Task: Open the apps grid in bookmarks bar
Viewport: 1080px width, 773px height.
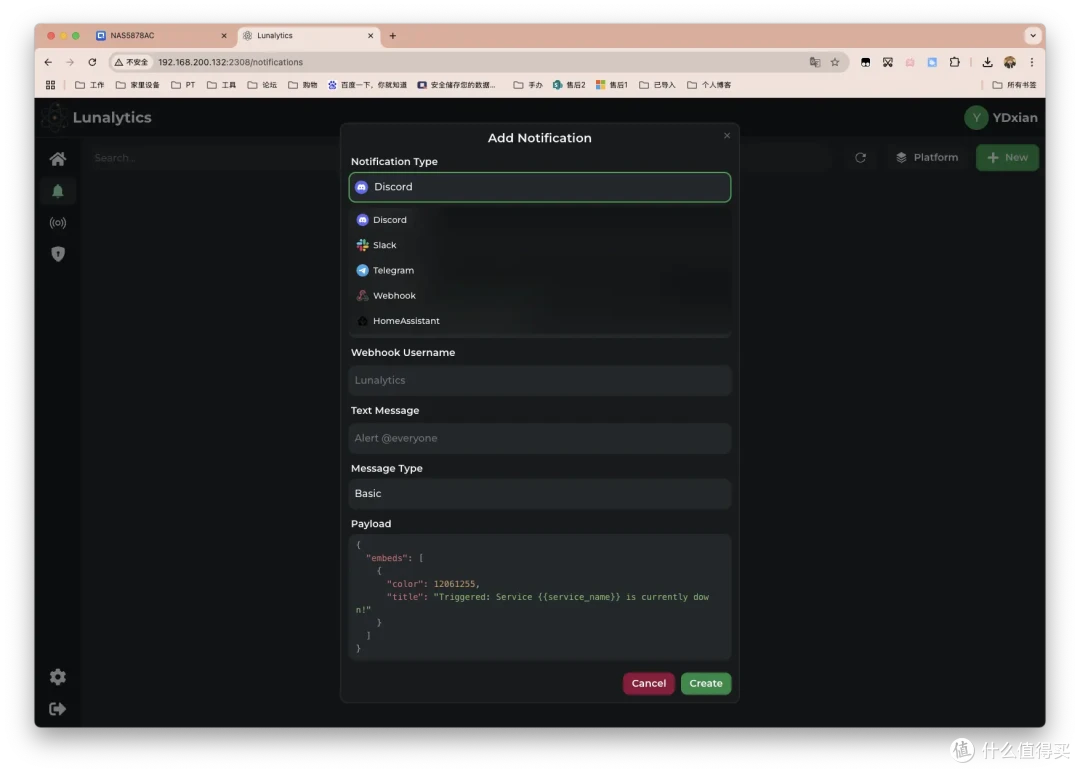Action: (50, 85)
